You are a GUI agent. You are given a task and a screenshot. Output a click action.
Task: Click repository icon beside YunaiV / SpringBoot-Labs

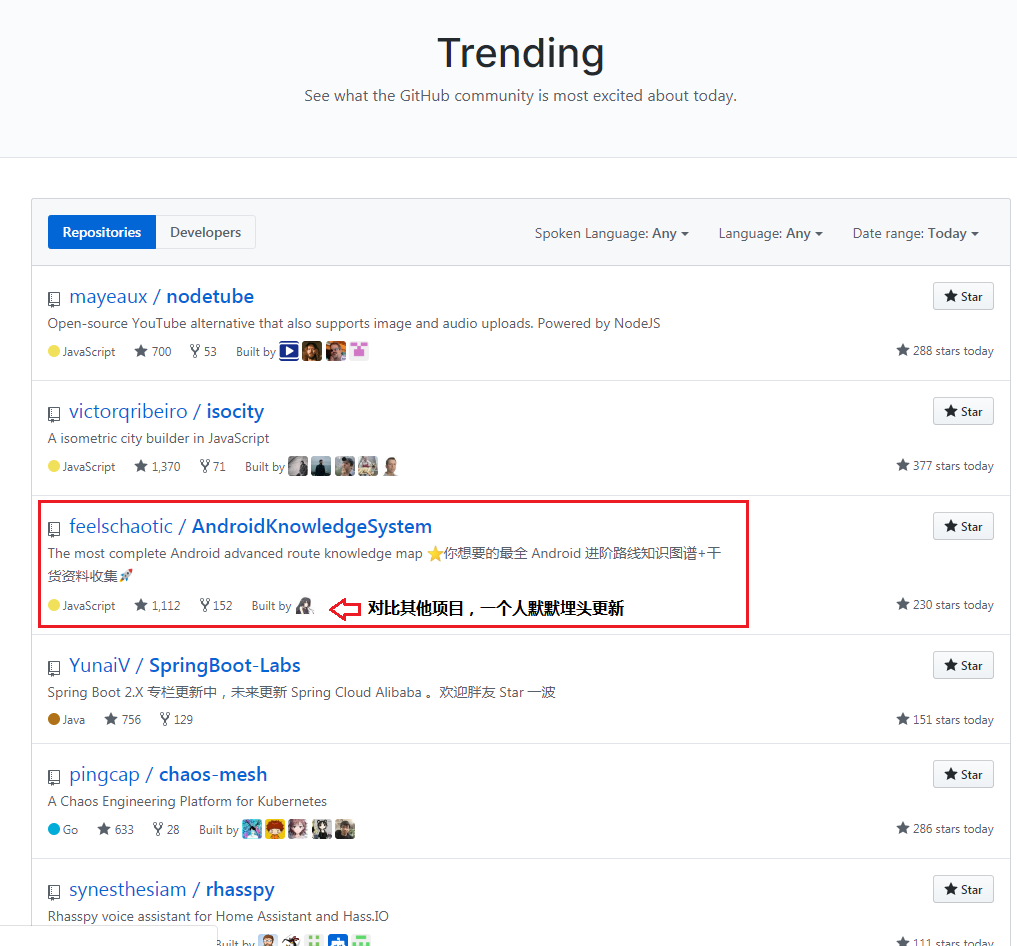tap(54, 668)
